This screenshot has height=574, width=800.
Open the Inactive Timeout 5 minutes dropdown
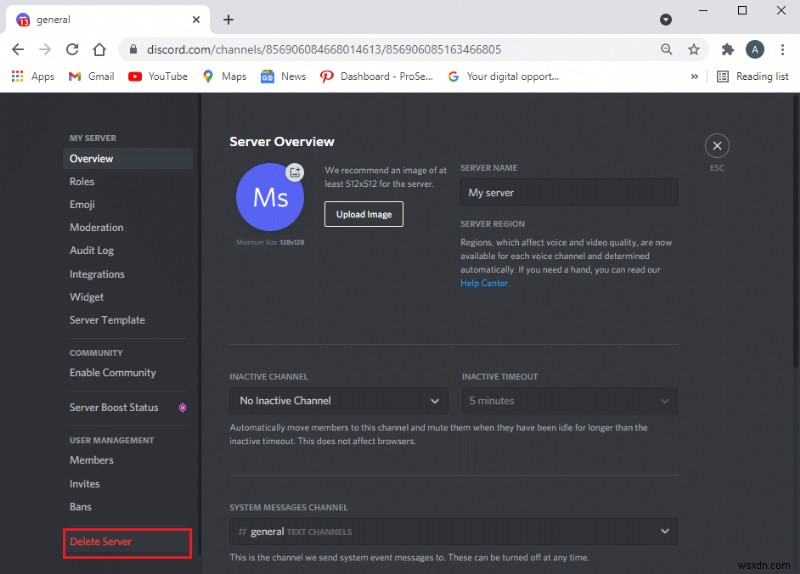pos(569,401)
